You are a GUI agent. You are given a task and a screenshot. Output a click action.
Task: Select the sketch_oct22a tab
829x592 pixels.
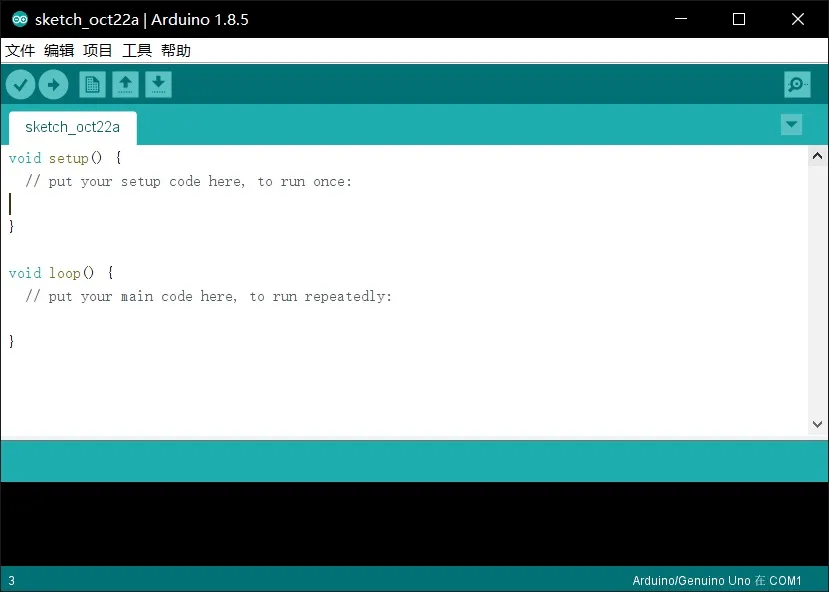(72, 127)
